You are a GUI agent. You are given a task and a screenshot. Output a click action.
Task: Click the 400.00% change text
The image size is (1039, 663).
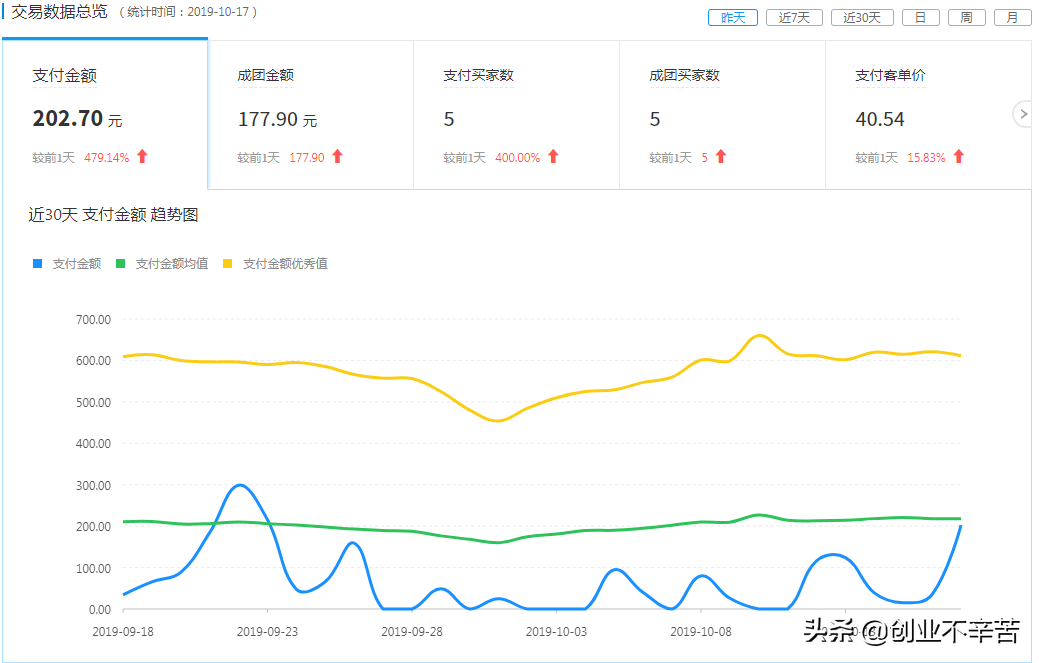point(518,158)
